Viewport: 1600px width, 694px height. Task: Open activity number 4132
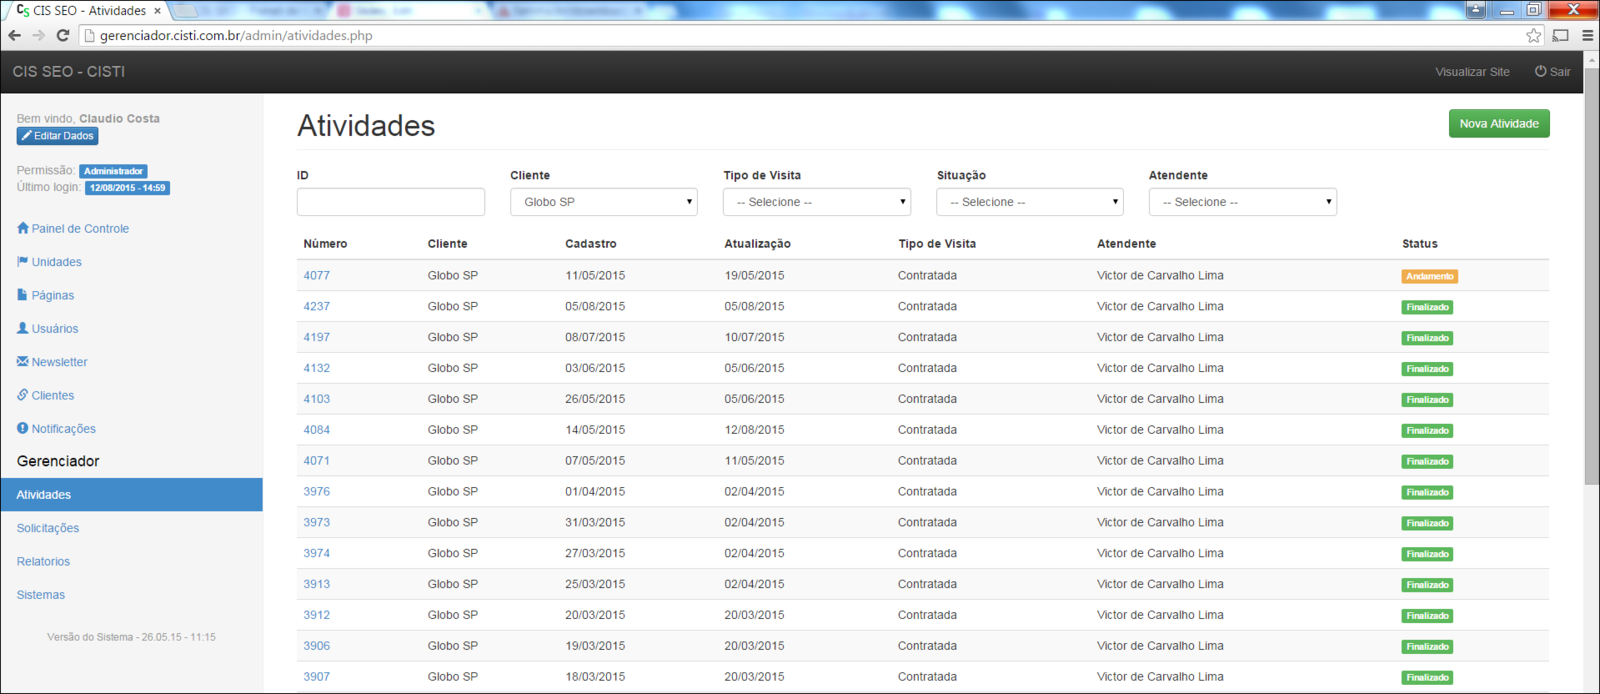[317, 368]
